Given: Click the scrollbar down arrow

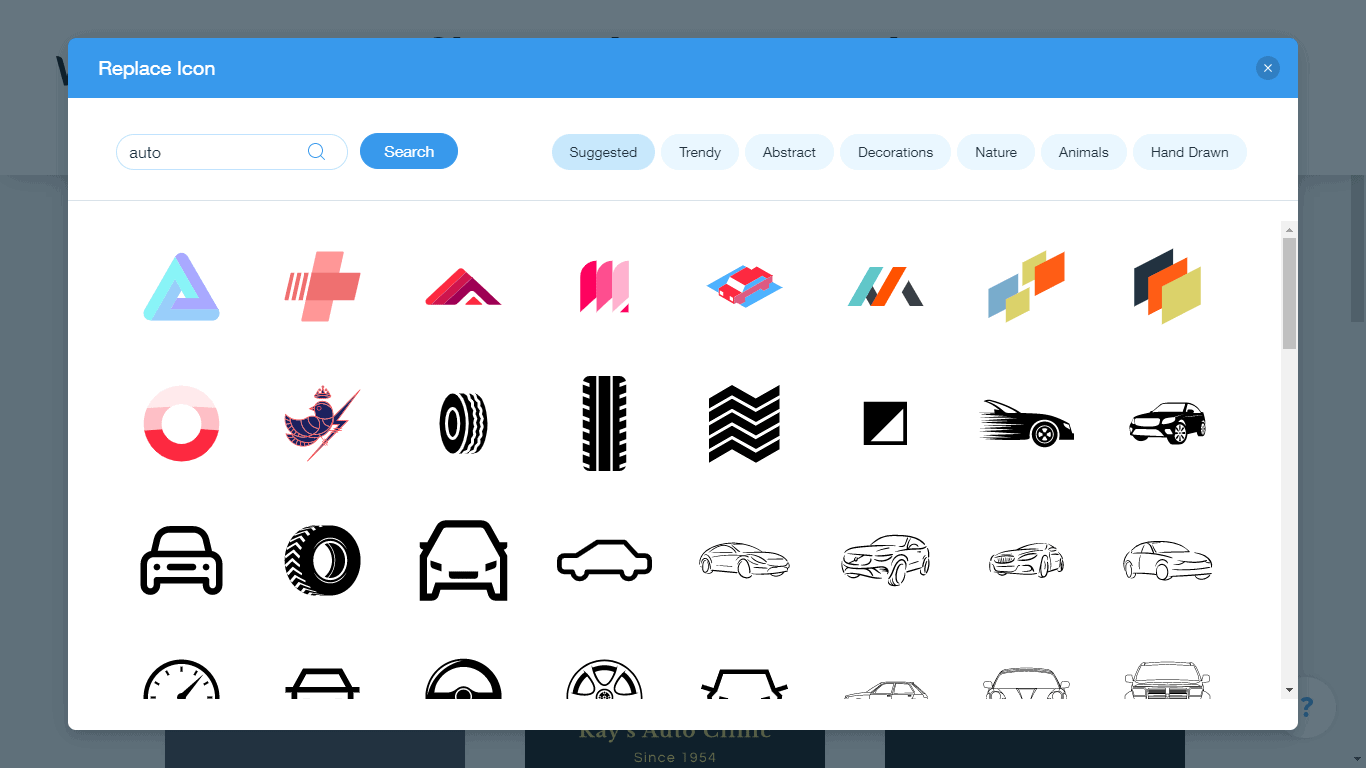Looking at the screenshot, I should point(1289,689).
